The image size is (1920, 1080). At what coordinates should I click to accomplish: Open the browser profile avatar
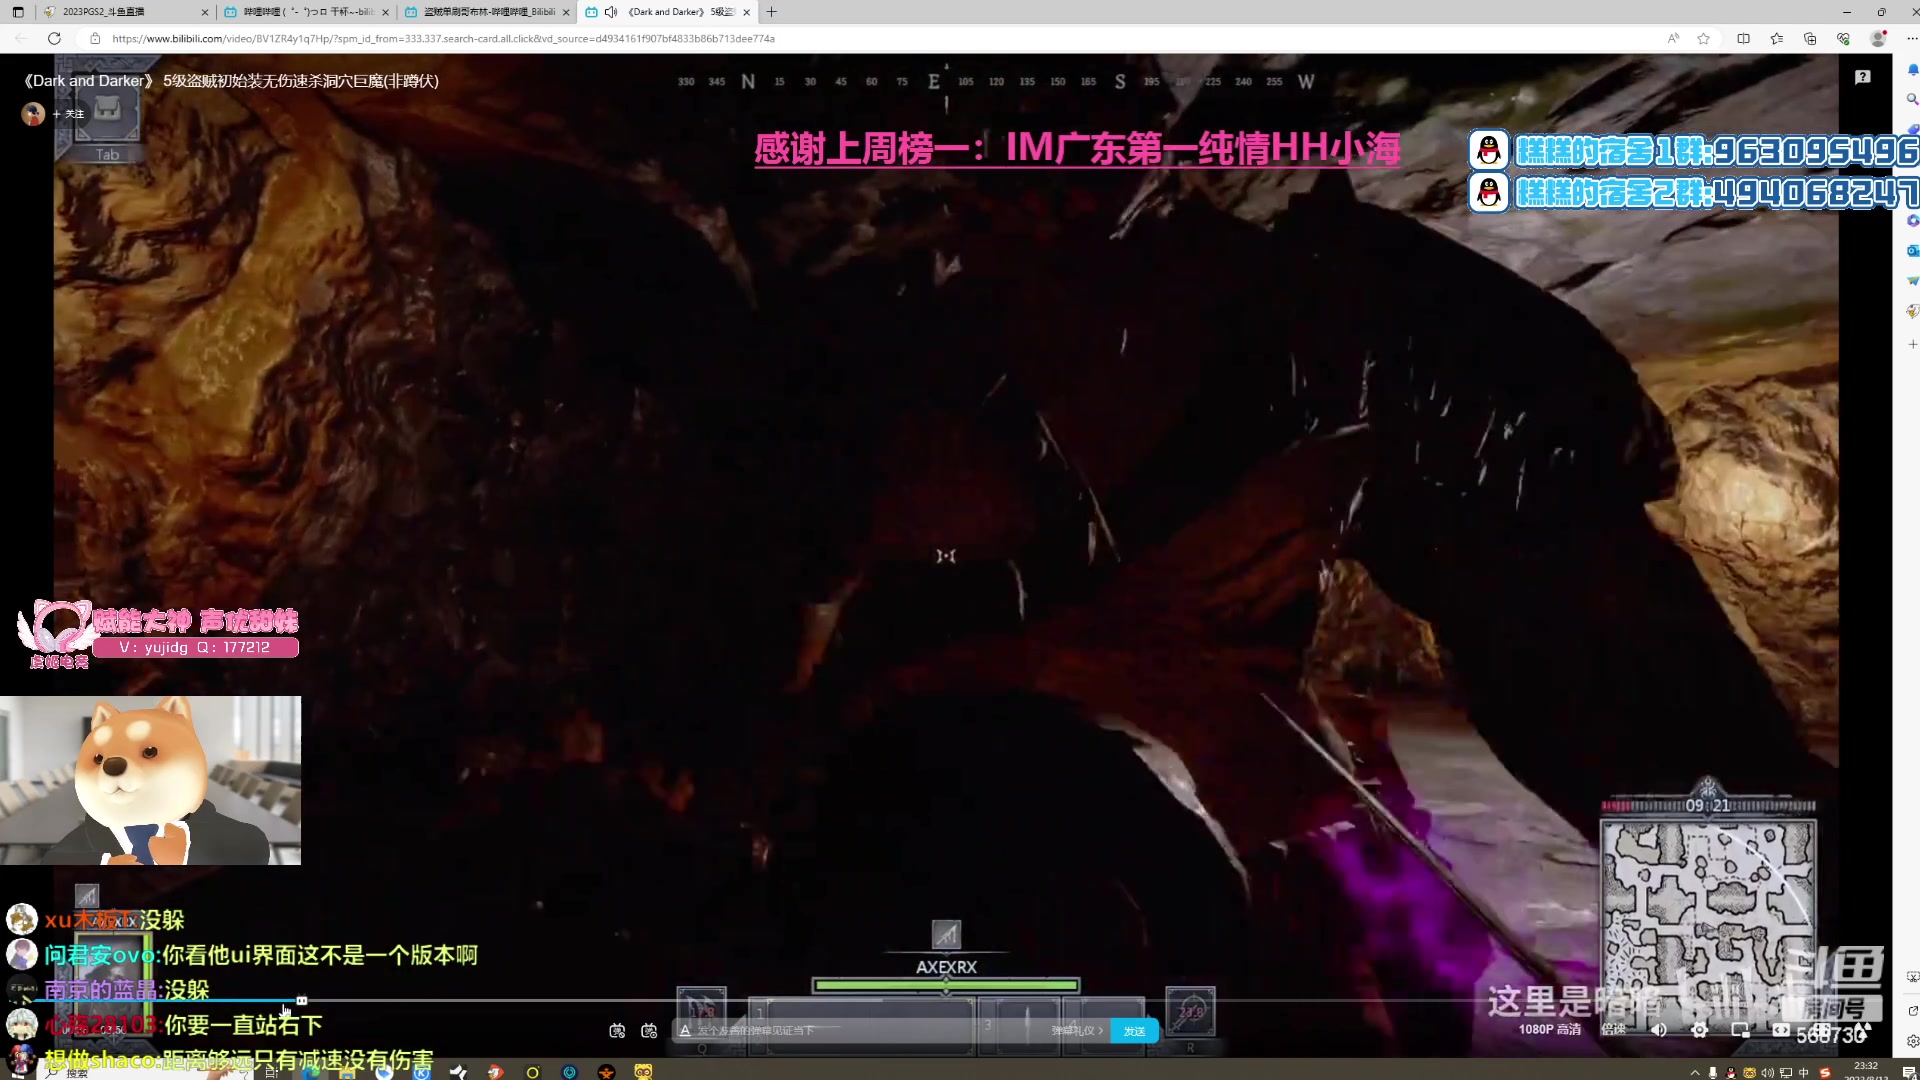click(x=1878, y=38)
